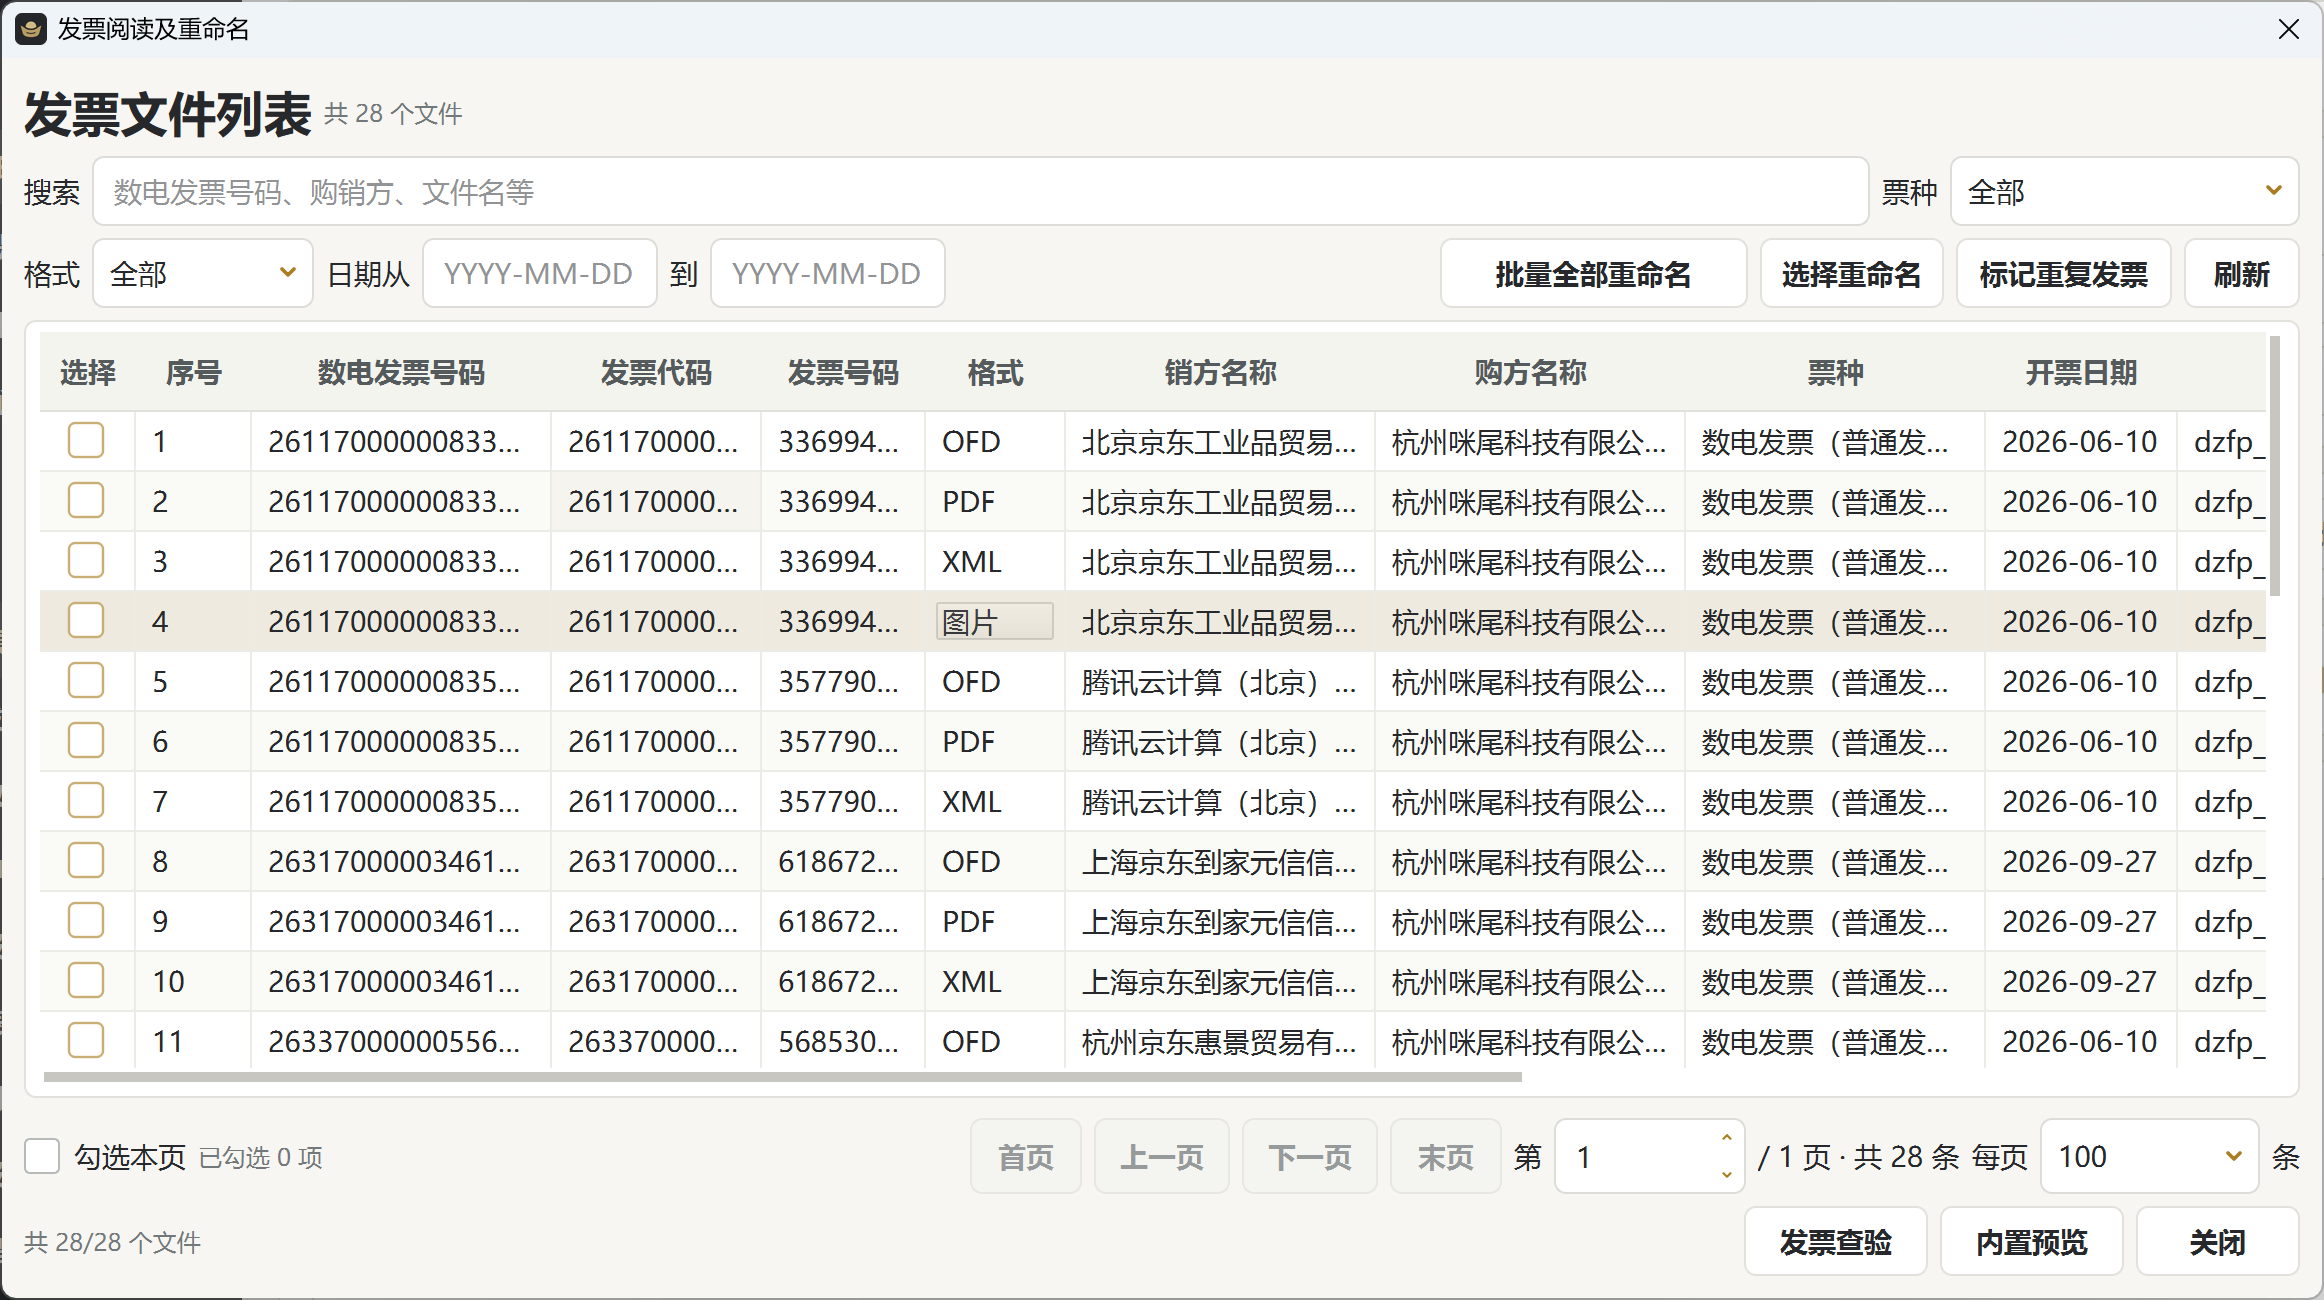This screenshot has height=1300, width=2324.
Task: Click the 日期从 start date field
Action: pos(539,274)
